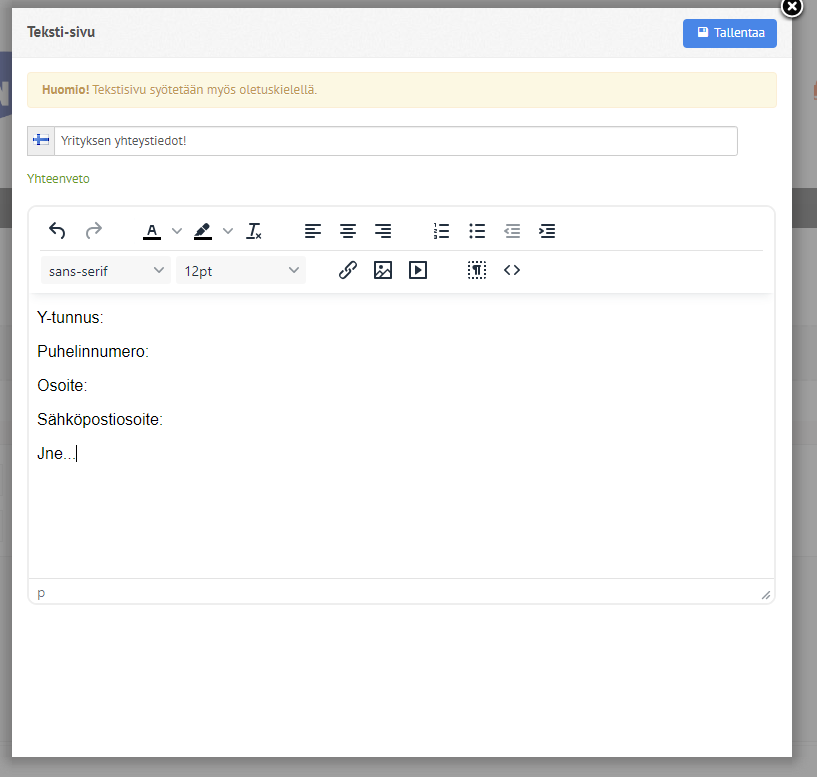
Task: Click the 'Sähköpostiosoite:' line in editor
Action: tap(100, 420)
